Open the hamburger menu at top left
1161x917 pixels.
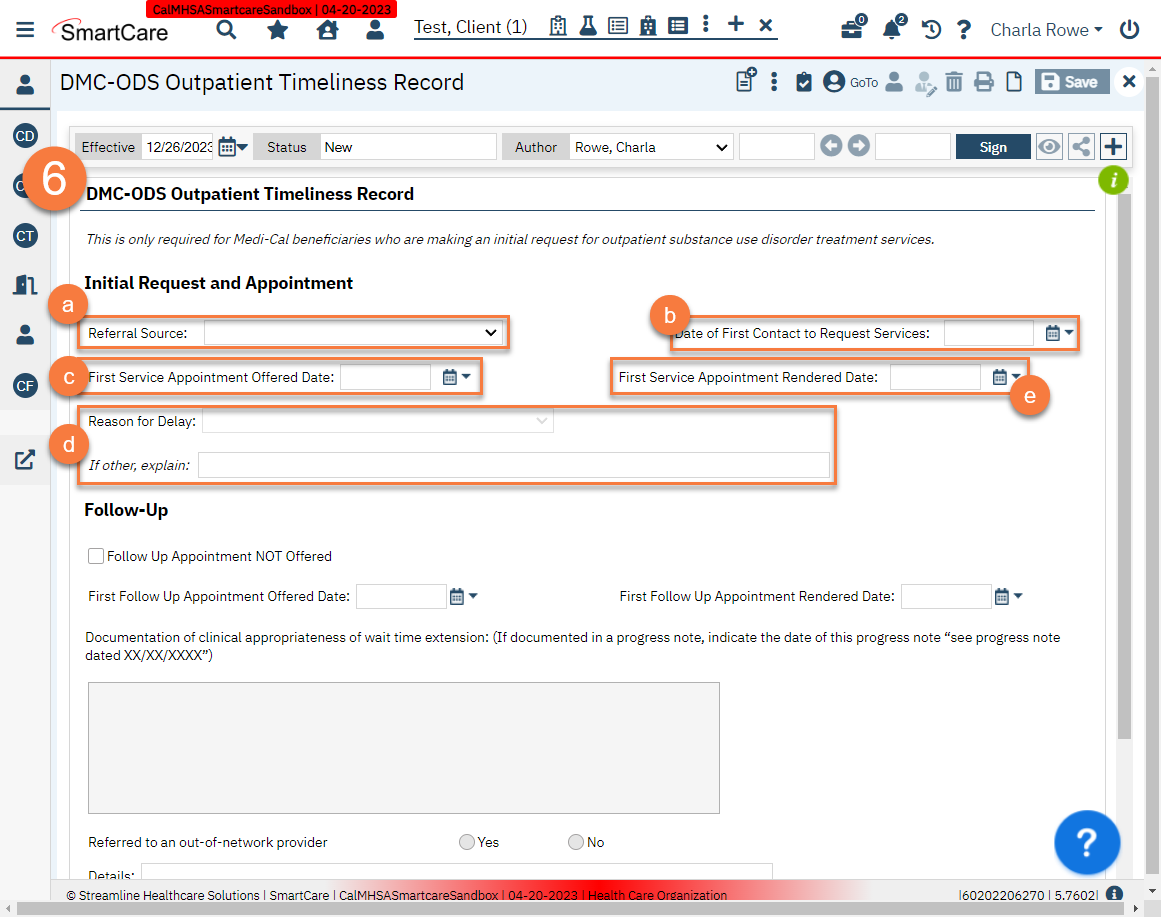(x=24, y=28)
